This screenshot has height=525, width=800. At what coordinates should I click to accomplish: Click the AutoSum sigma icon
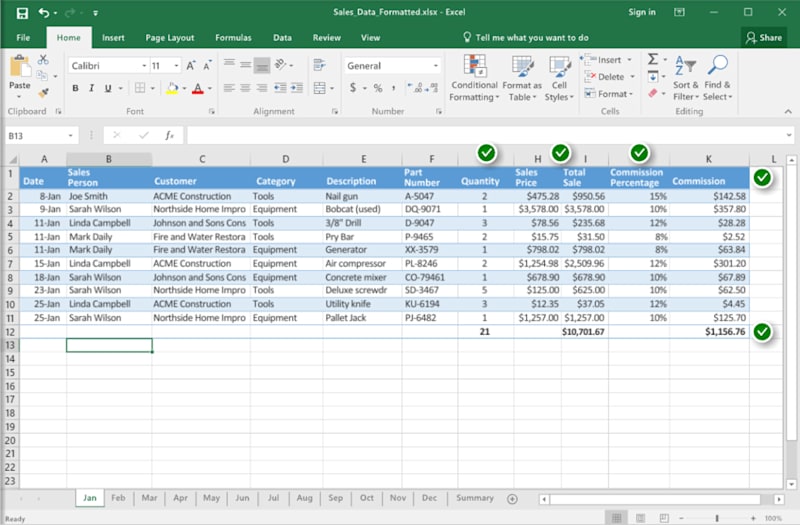tap(653, 59)
